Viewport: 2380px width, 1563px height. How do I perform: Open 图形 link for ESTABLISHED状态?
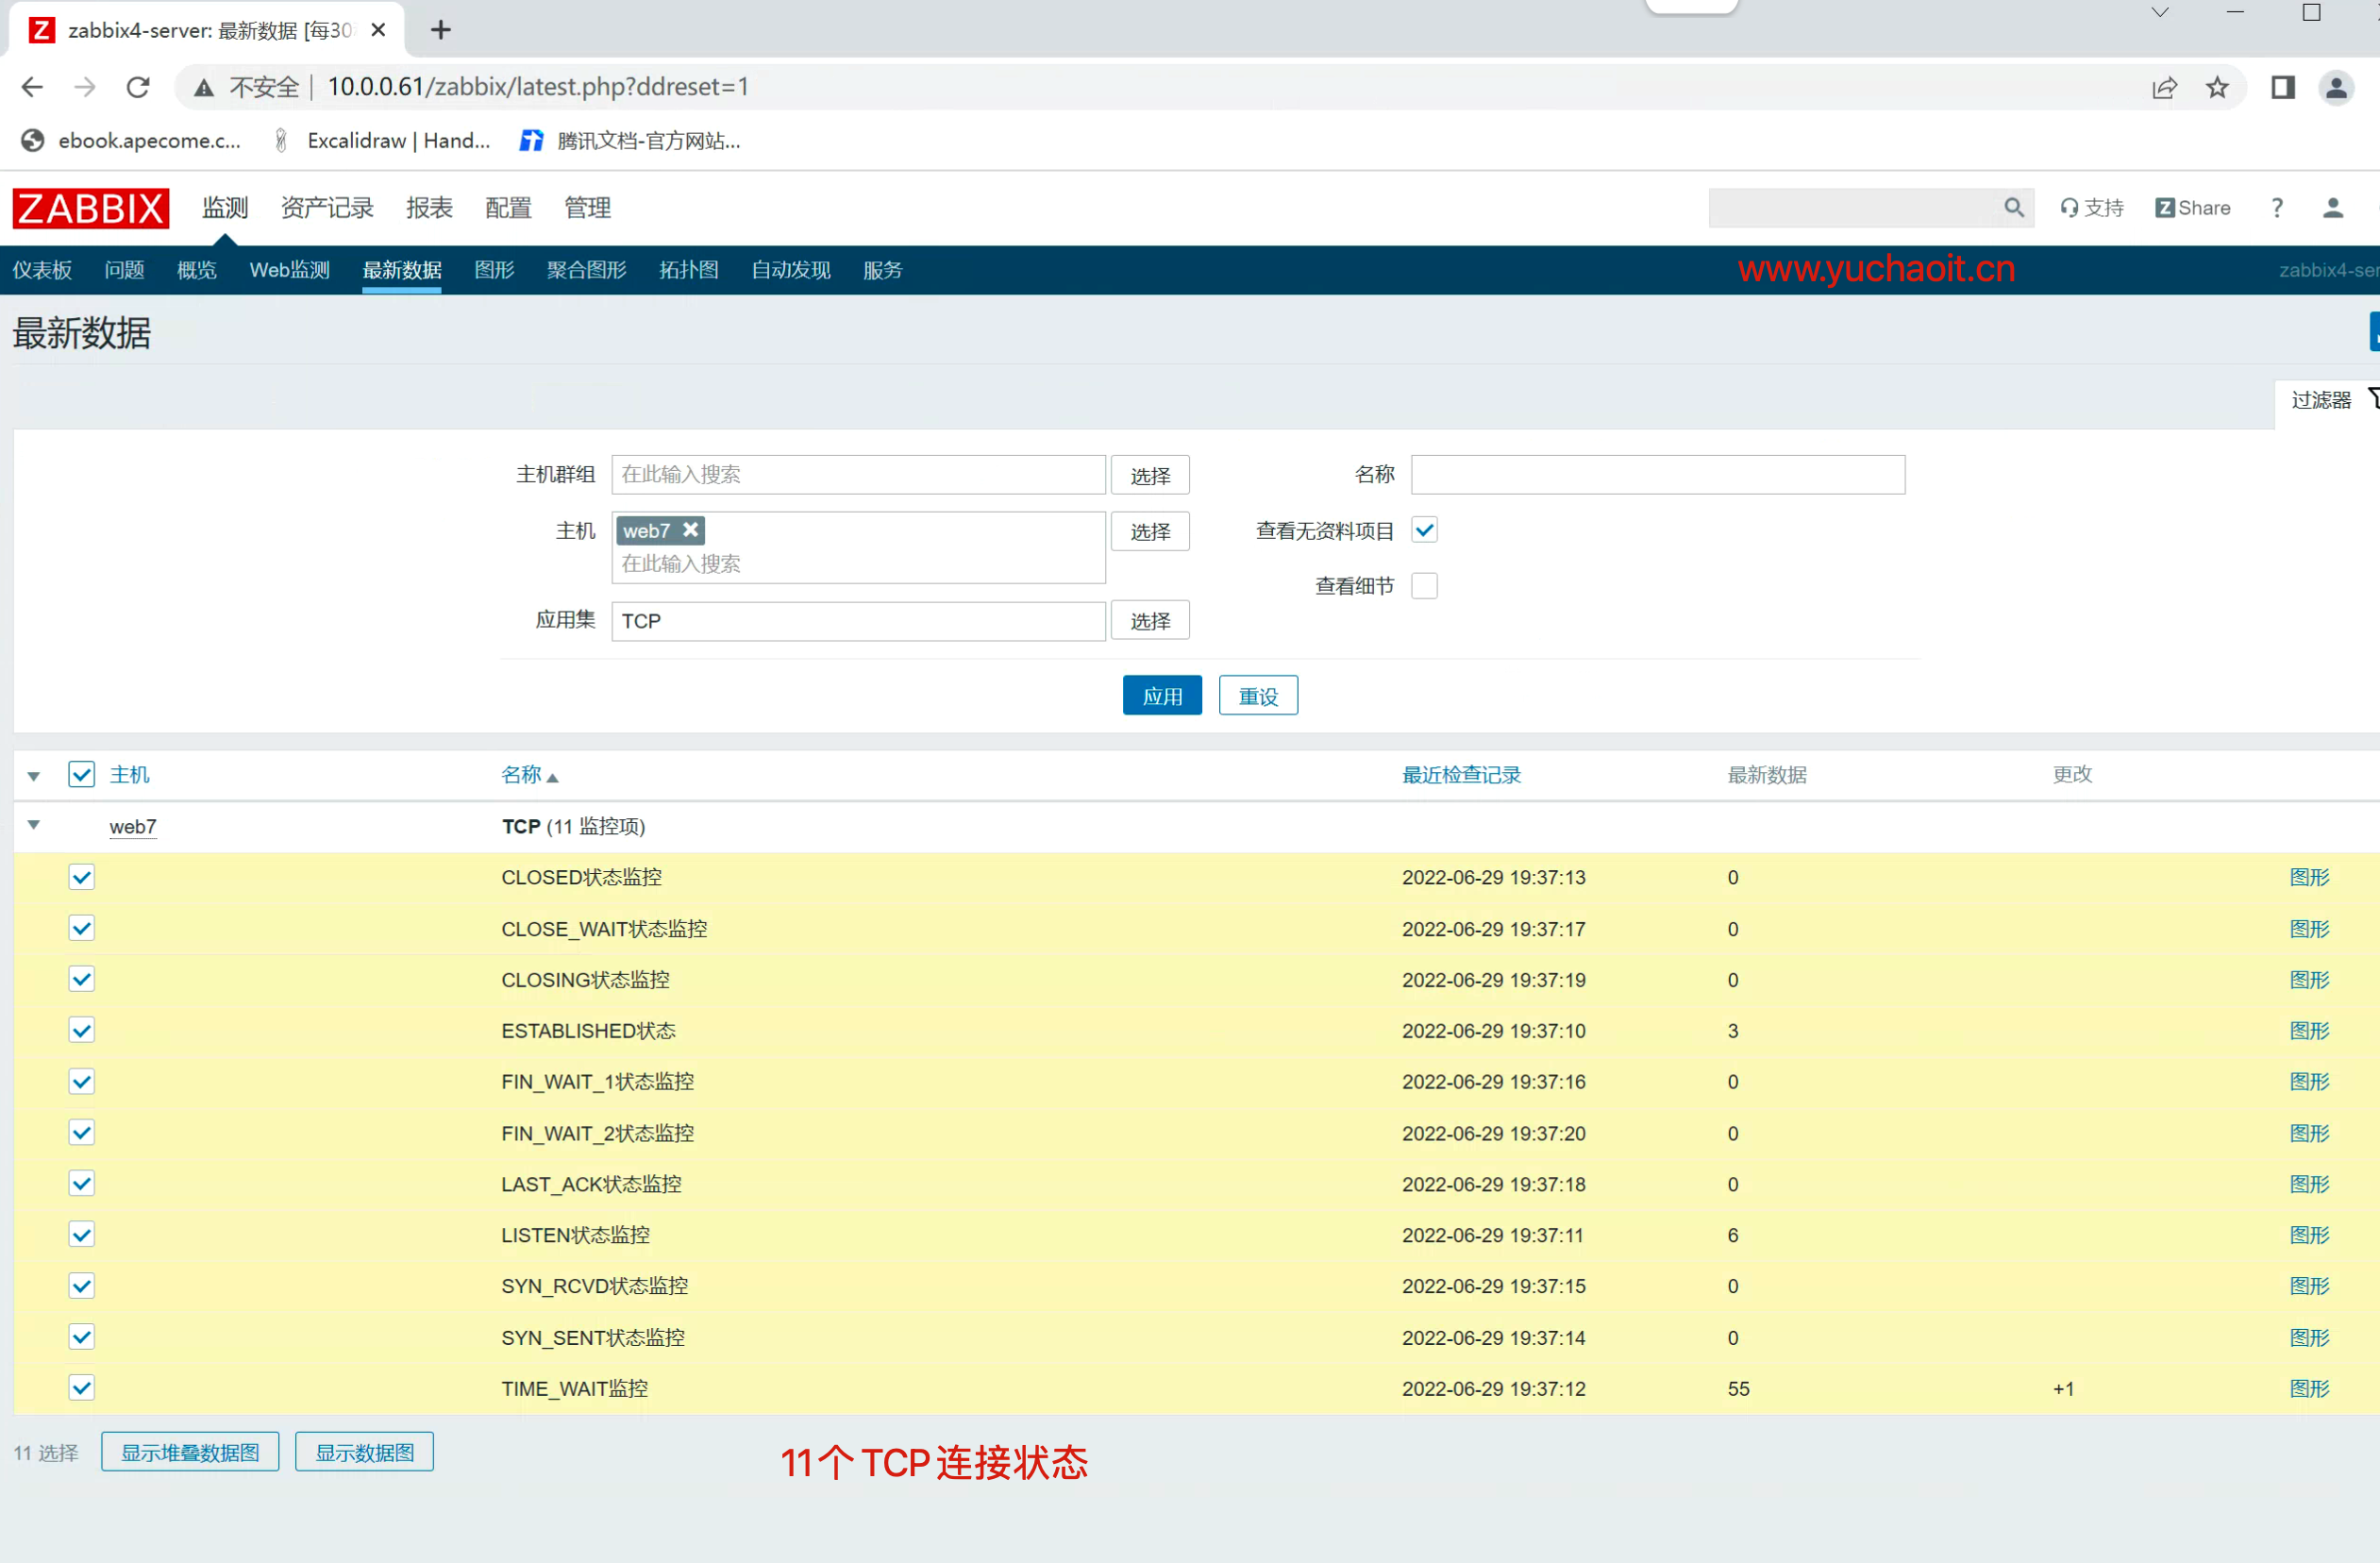2309,1031
